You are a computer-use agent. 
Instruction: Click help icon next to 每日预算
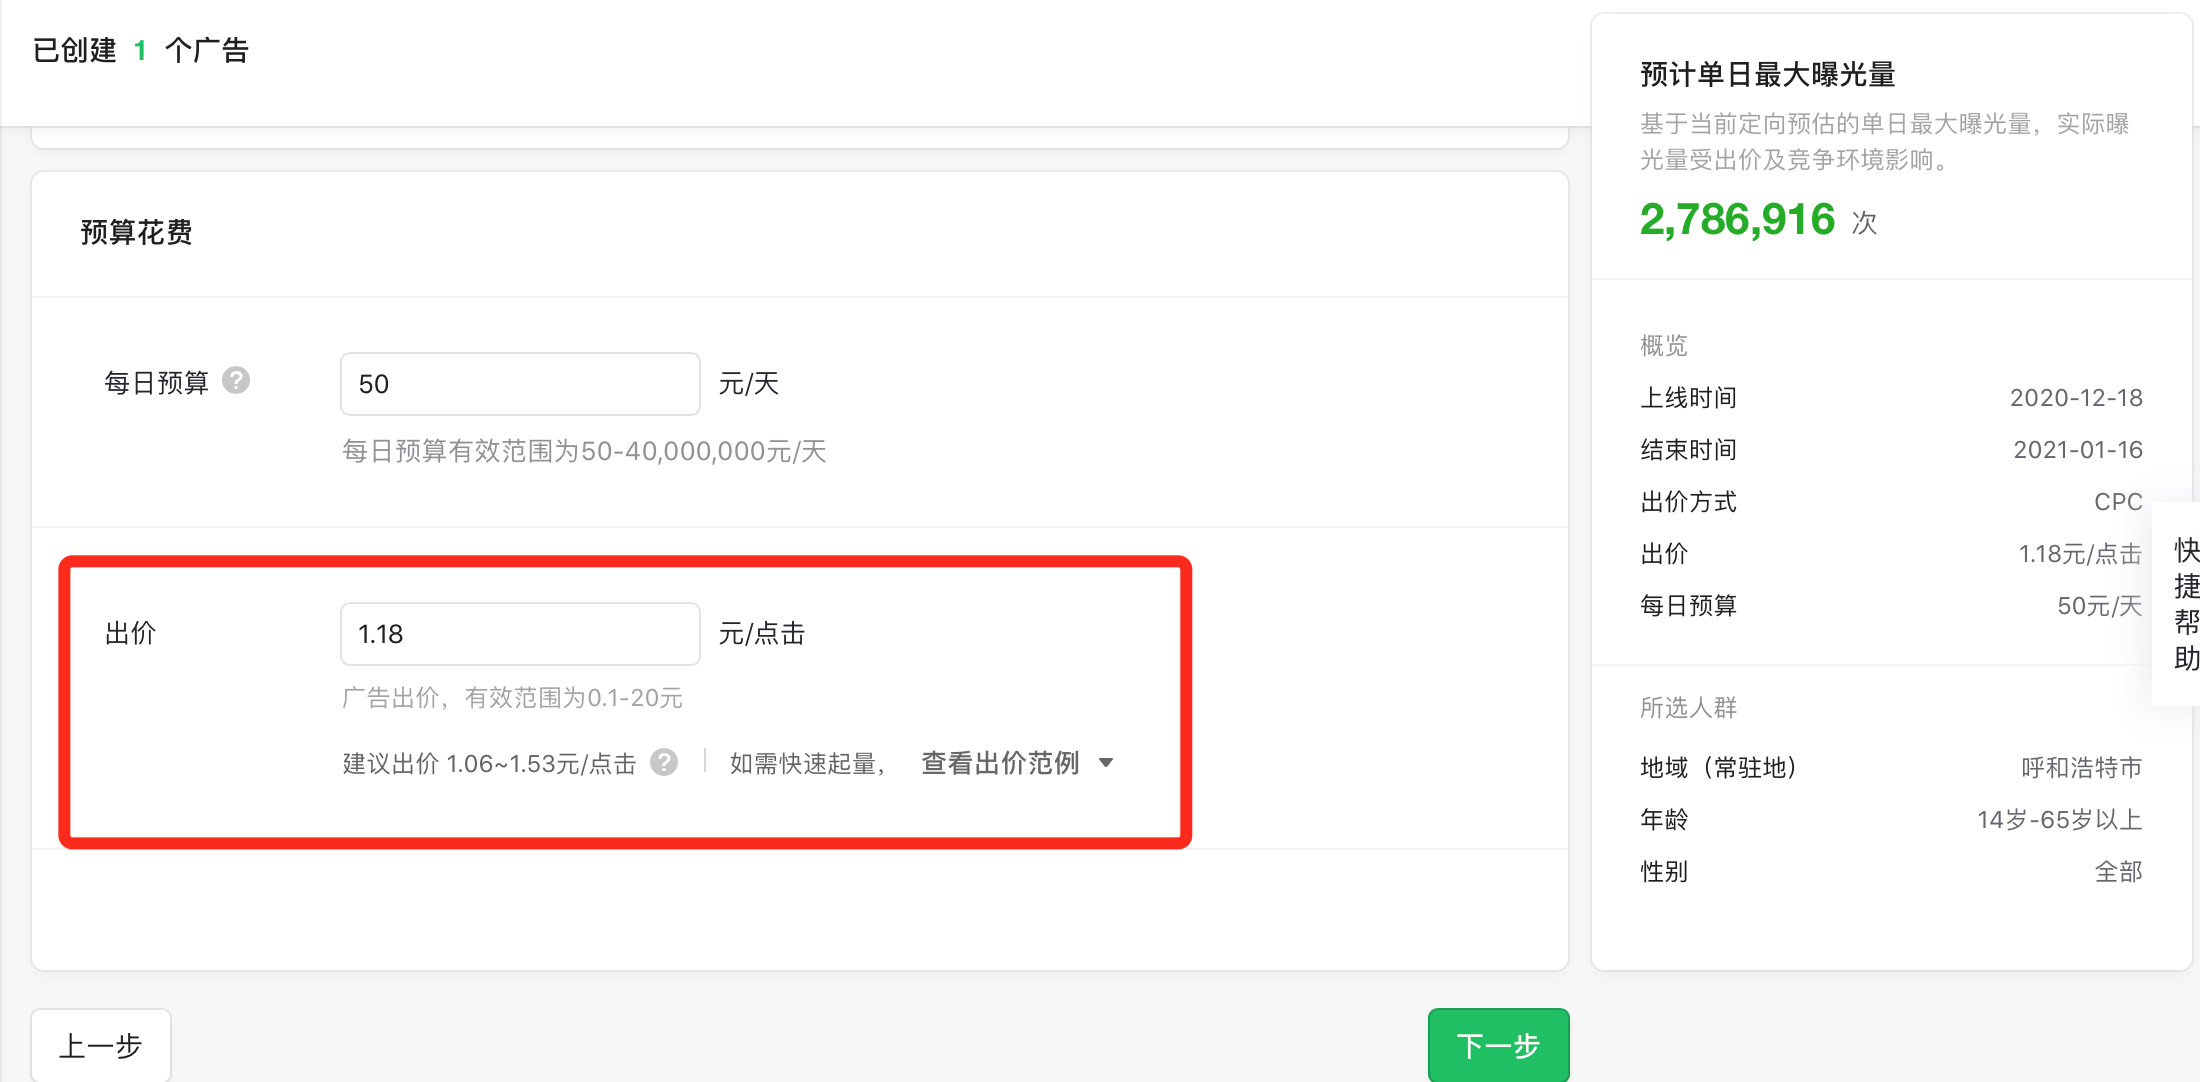236,381
